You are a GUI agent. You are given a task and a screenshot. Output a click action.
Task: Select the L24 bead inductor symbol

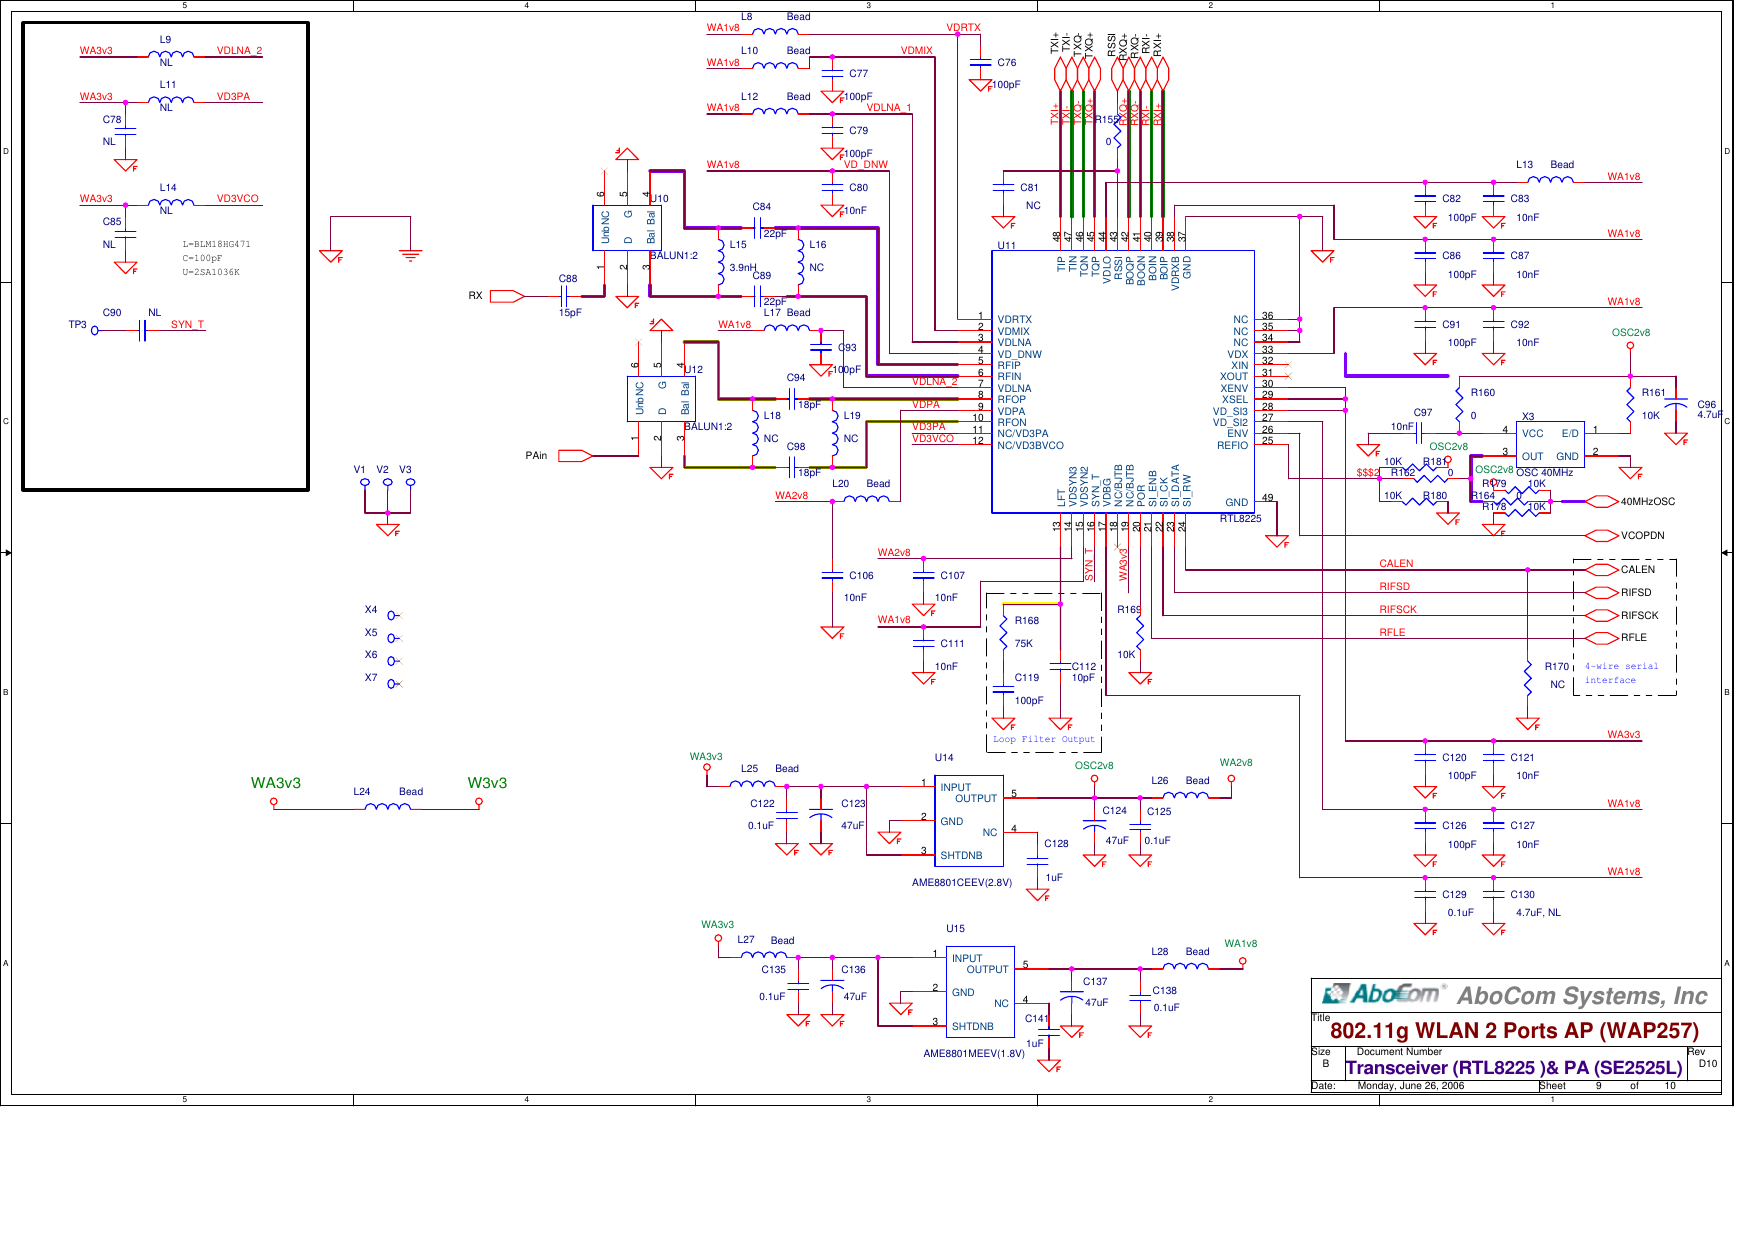point(387,805)
